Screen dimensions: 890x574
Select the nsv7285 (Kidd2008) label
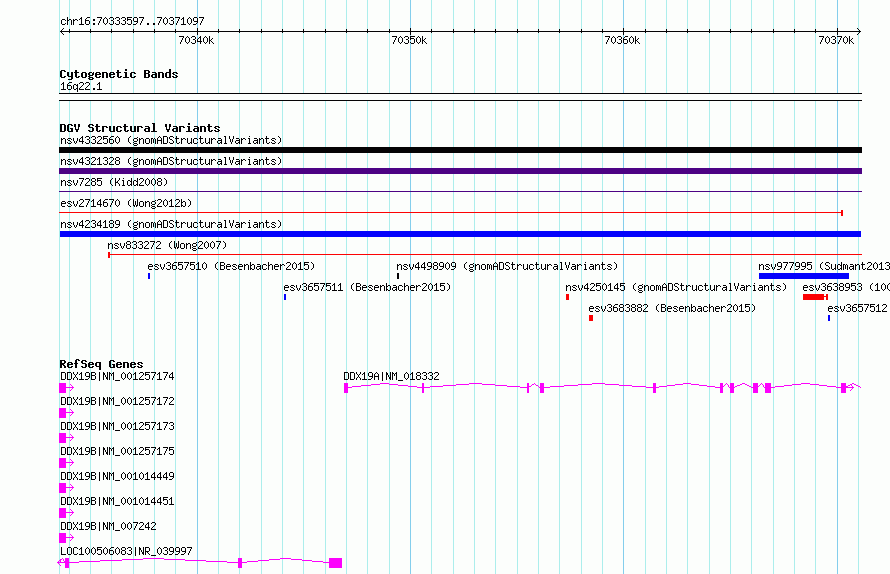coord(114,182)
